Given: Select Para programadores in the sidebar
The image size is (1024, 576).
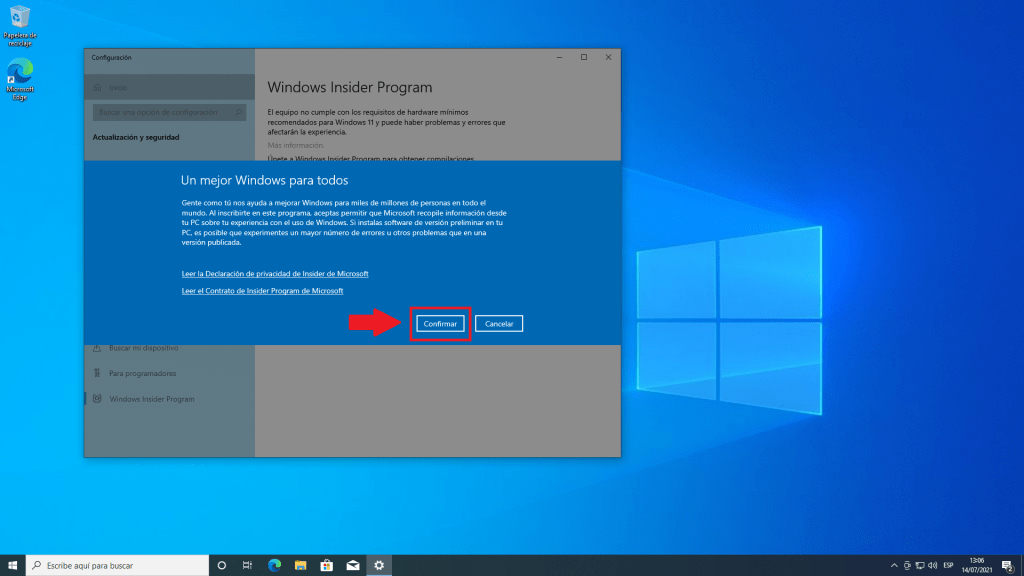Looking at the screenshot, I should tap(142, 373).
